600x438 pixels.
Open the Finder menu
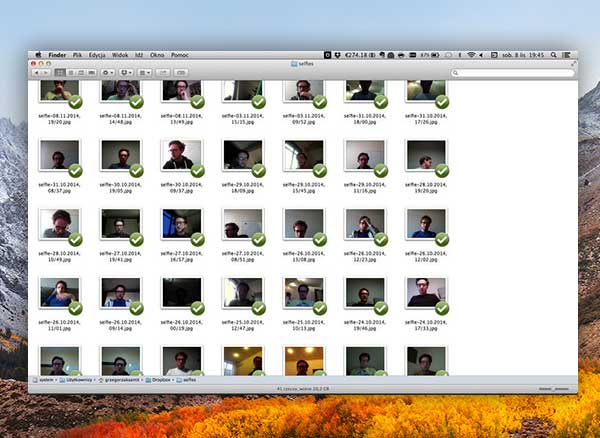coord(57,55)
